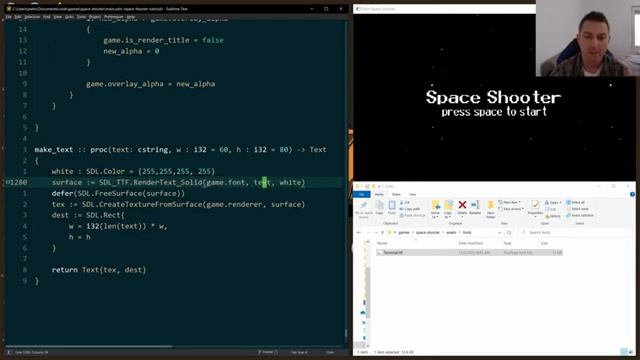The height and width of the screenshot is (360, 640).
Task: Click the 'assets' breadcrumb in address bar
Action: [x=451, y=232]
